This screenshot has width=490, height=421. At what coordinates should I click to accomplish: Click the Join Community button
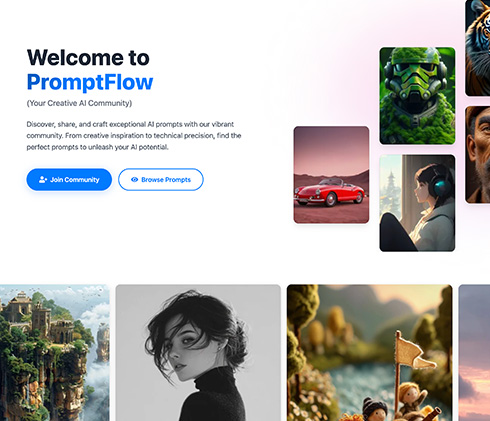69,180
